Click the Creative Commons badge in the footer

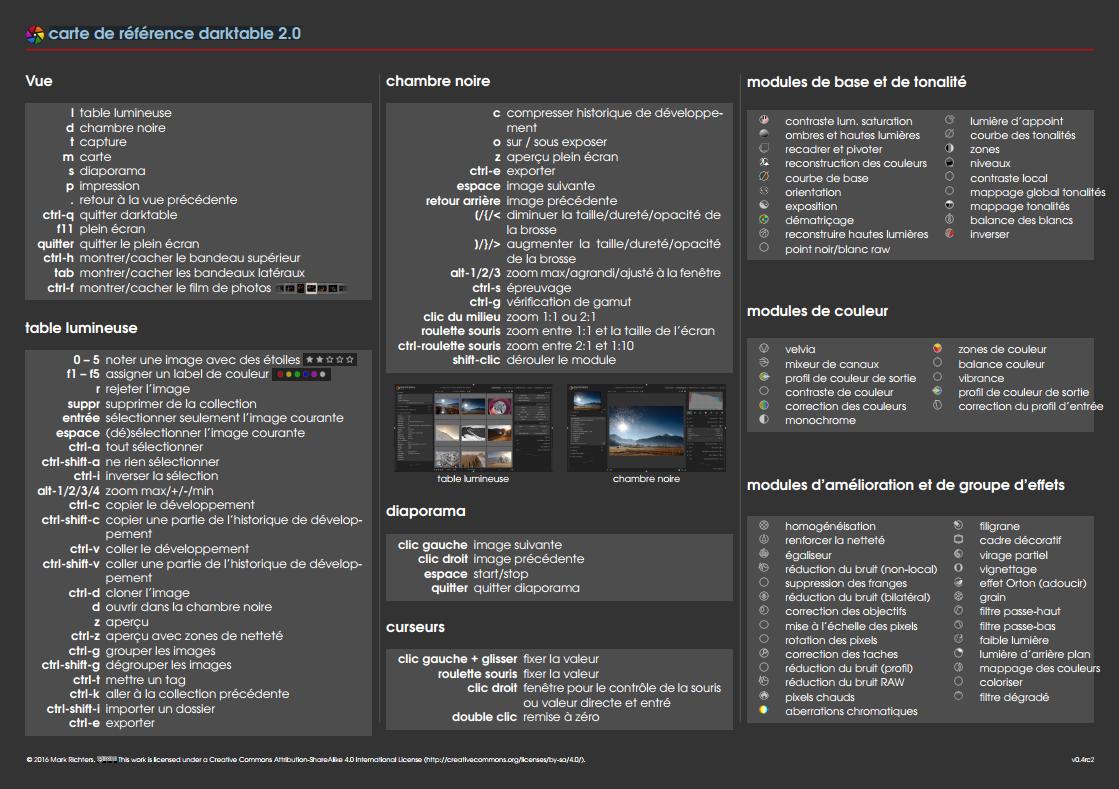[106, 759]
